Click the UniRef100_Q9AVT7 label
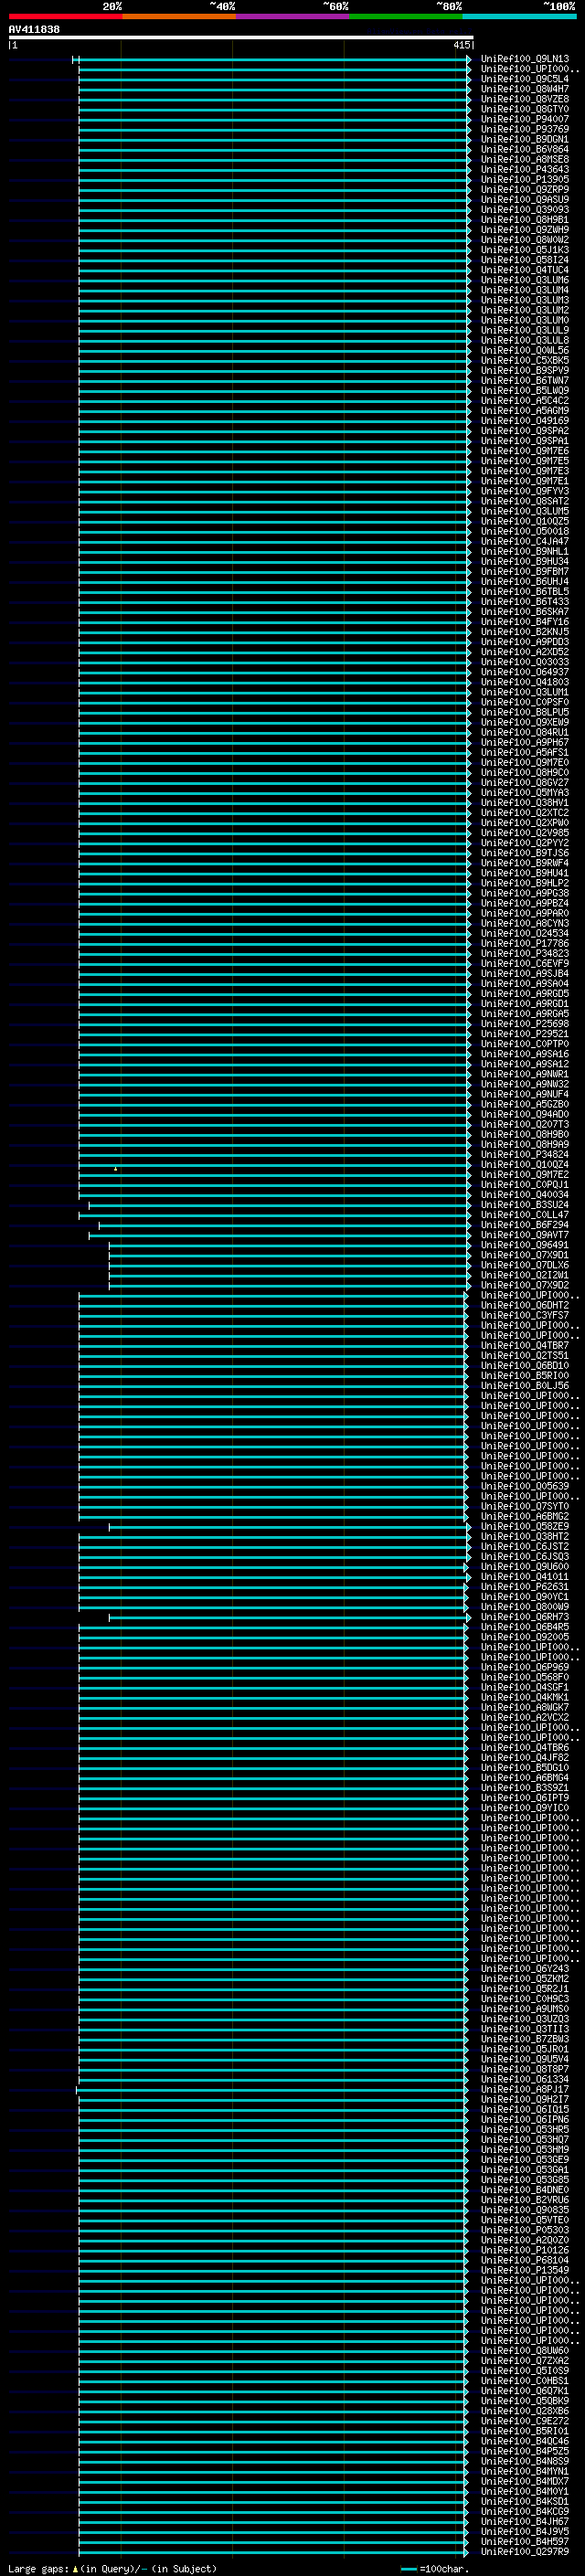The height and width of the screenshot is (2576, 585). coord(525,1235)
